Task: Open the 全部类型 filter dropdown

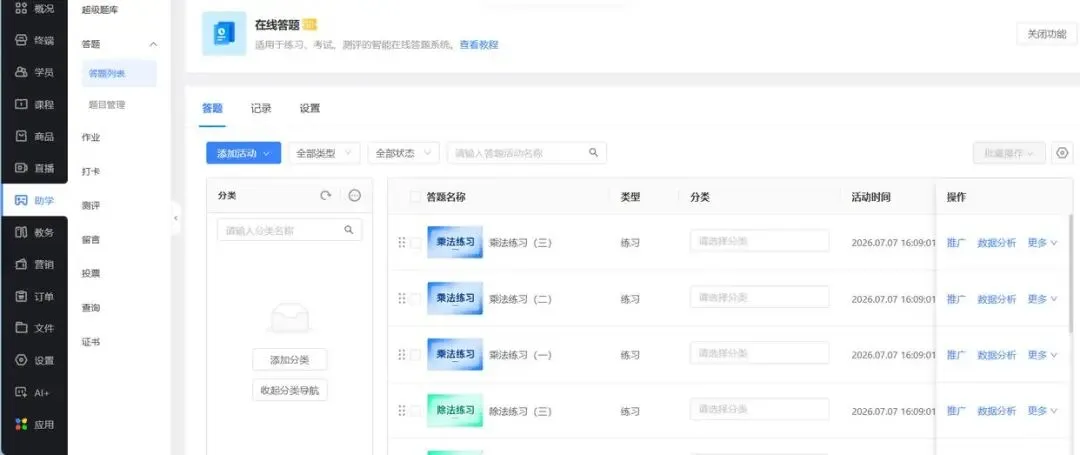Action: click(x=324, y=153)
